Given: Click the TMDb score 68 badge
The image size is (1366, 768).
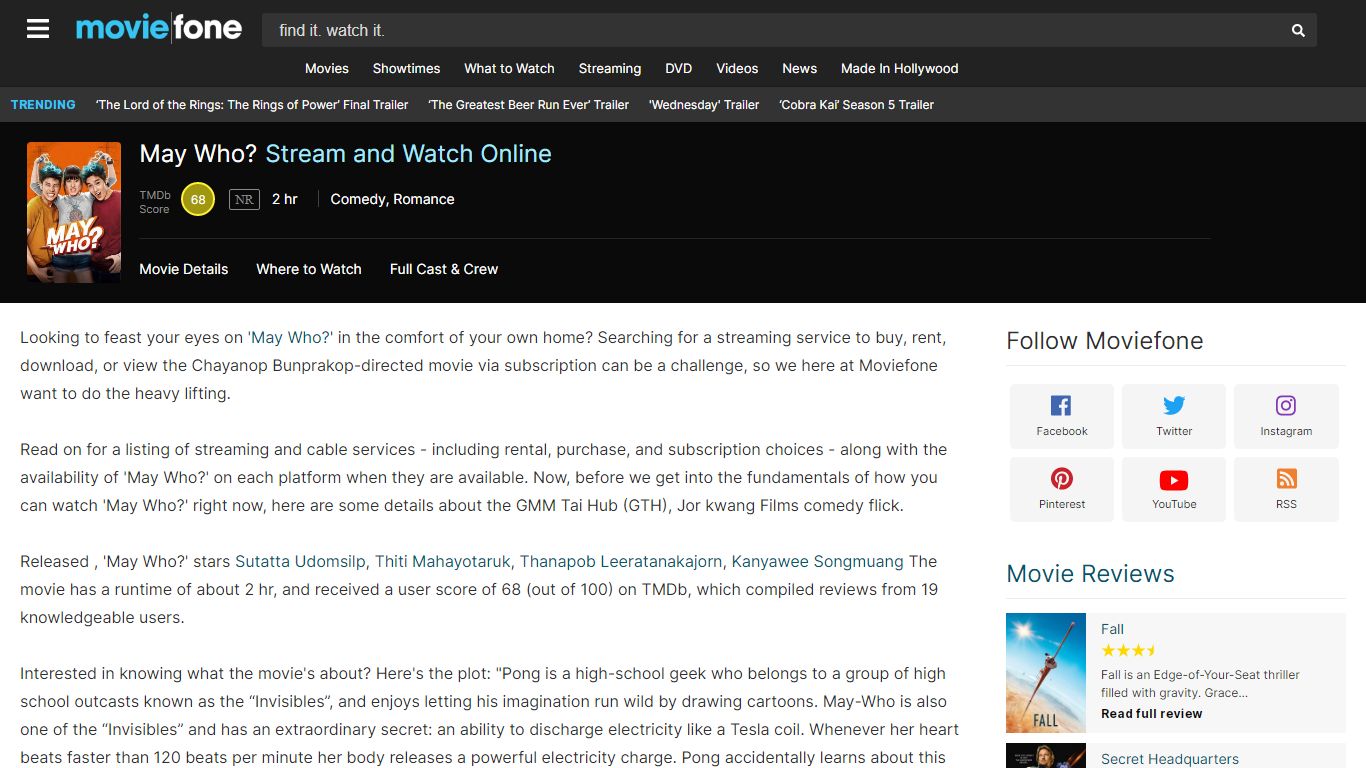Looking at the screenshot, I should coord(198,199).
